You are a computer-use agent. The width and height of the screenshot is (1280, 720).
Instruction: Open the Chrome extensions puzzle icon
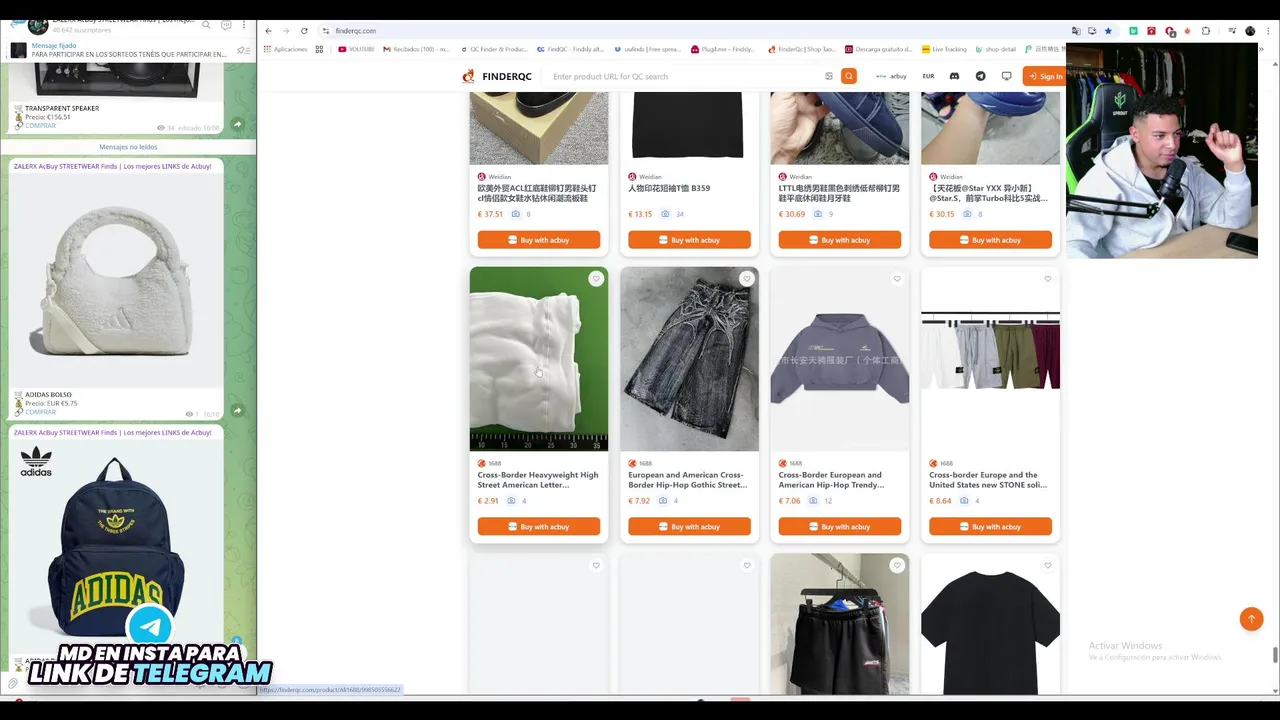pos(1206,31)
